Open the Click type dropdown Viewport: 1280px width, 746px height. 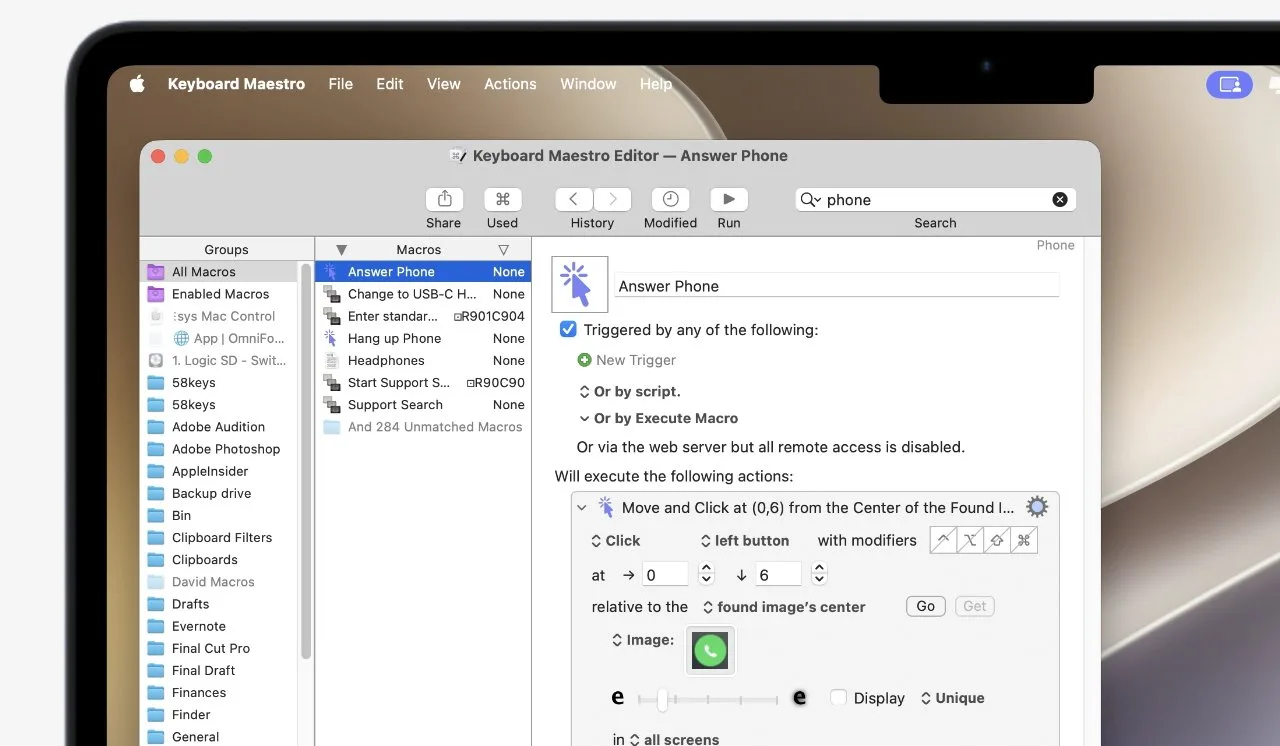pyautogui.click(x=615, y=541)
